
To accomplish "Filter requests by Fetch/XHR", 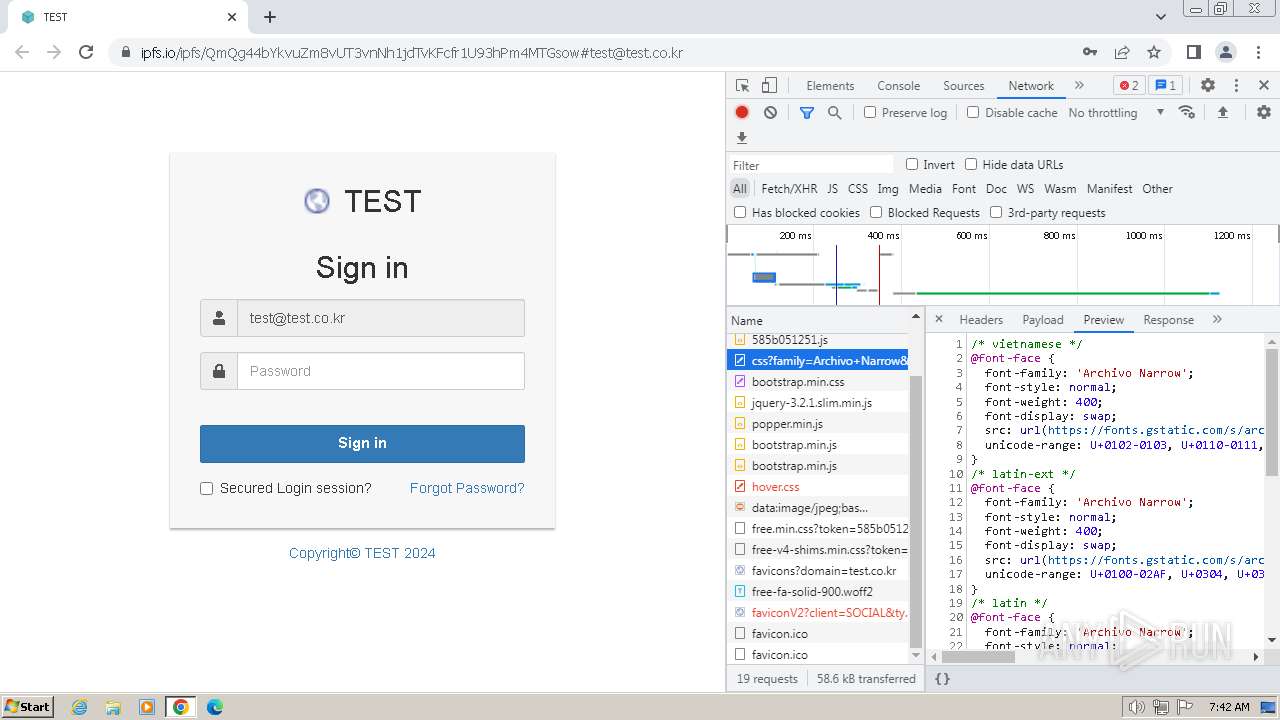I will (789, 189).
